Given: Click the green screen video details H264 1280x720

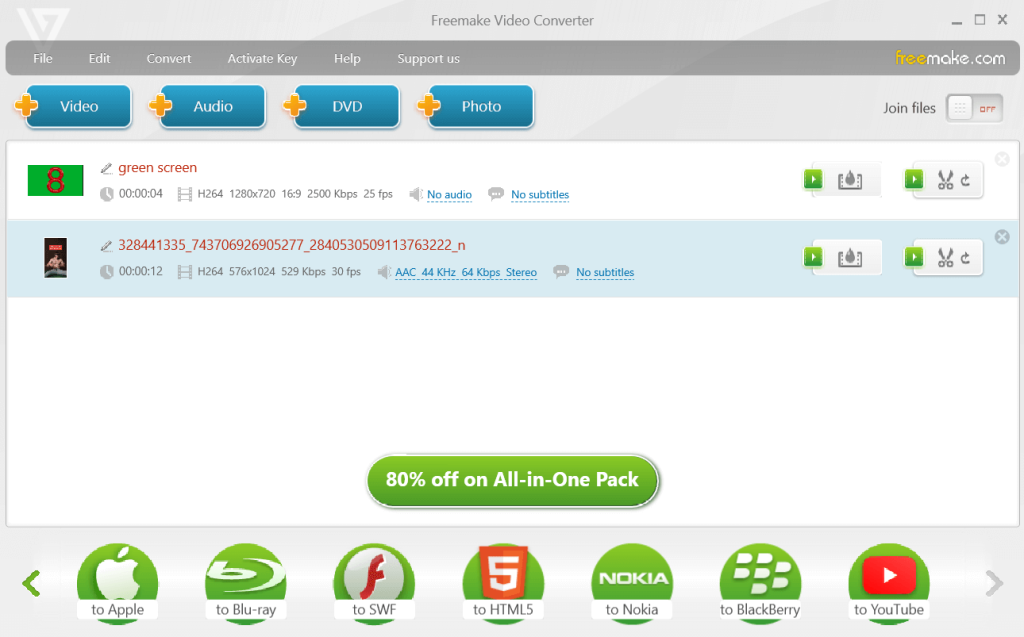Looking at the screenshot, I should (x=295, y=194).
